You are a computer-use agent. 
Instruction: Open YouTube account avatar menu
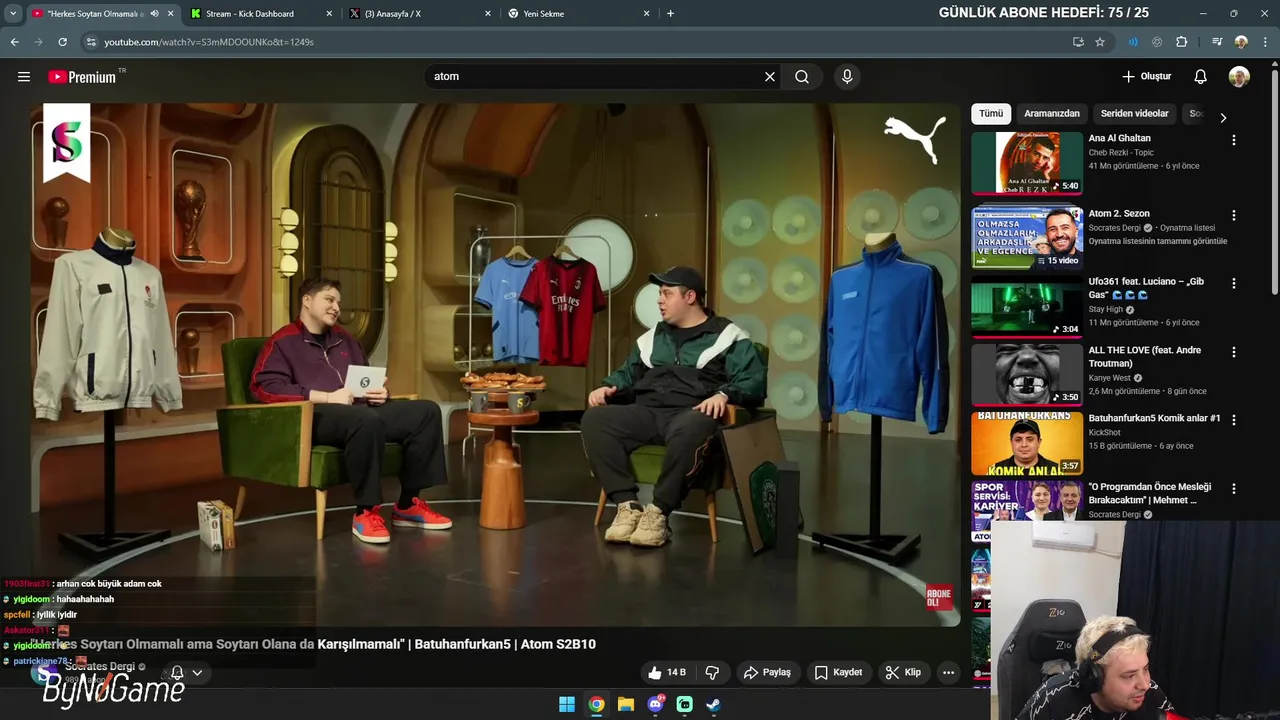(1239, 77)
